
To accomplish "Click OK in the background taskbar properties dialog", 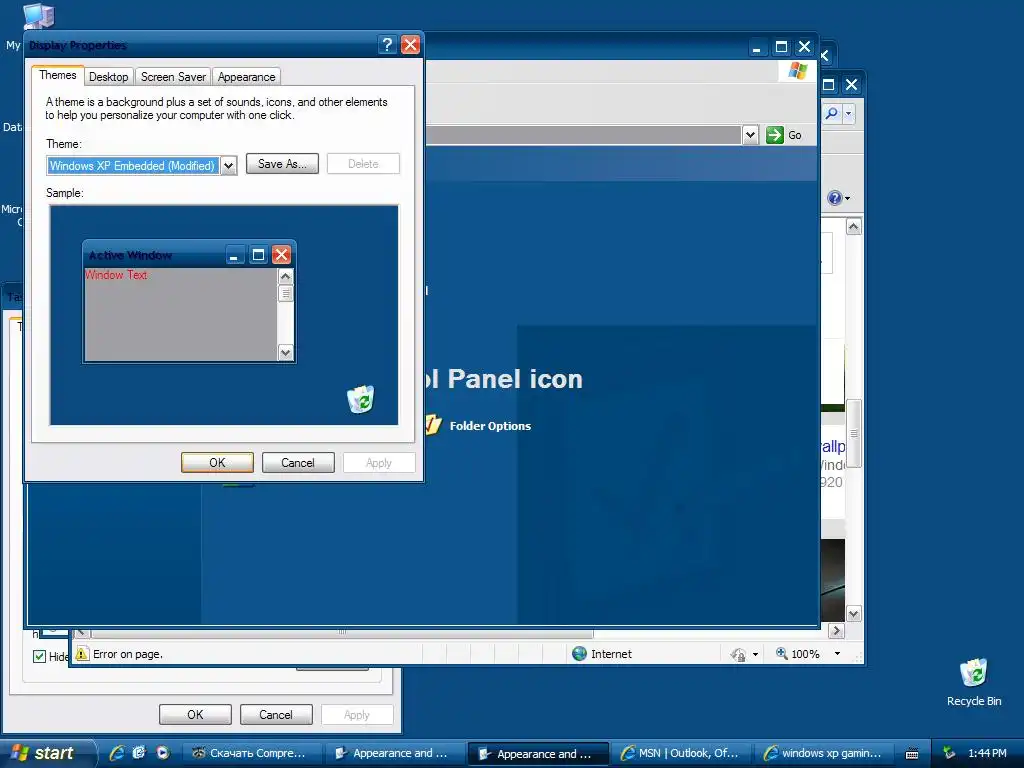I will coord(195,714).
